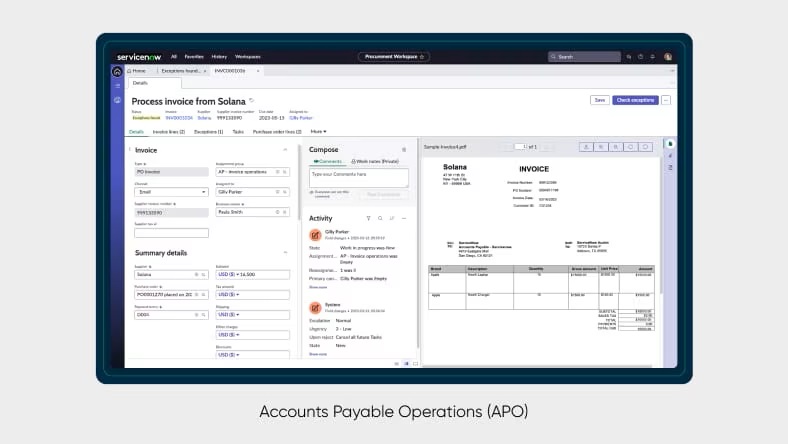The width and height of the screenshot is (788, 444).
Task: Click the Check exceptions button
Action: pos(635,100)
